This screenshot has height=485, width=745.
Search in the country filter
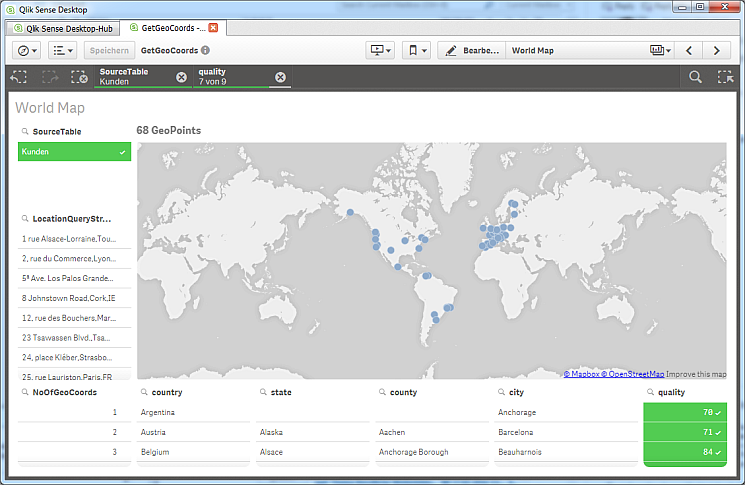coord(144,392)
